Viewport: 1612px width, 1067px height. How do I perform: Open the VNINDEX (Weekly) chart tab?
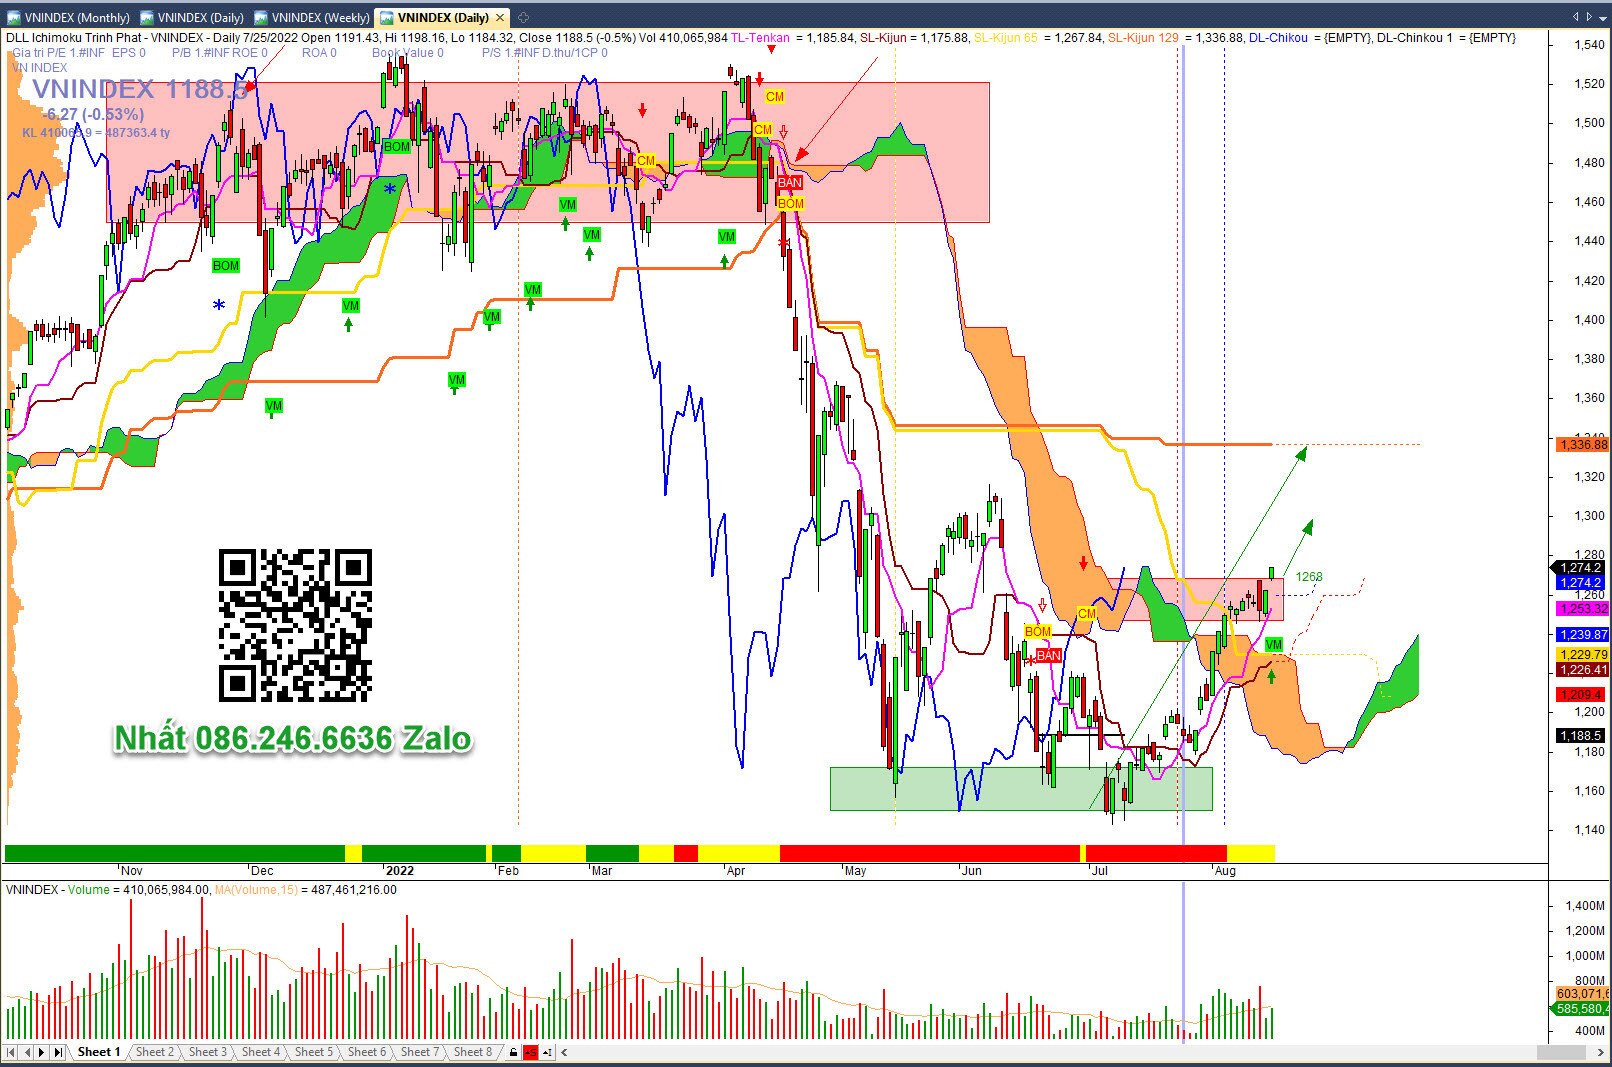pos(311,17)
